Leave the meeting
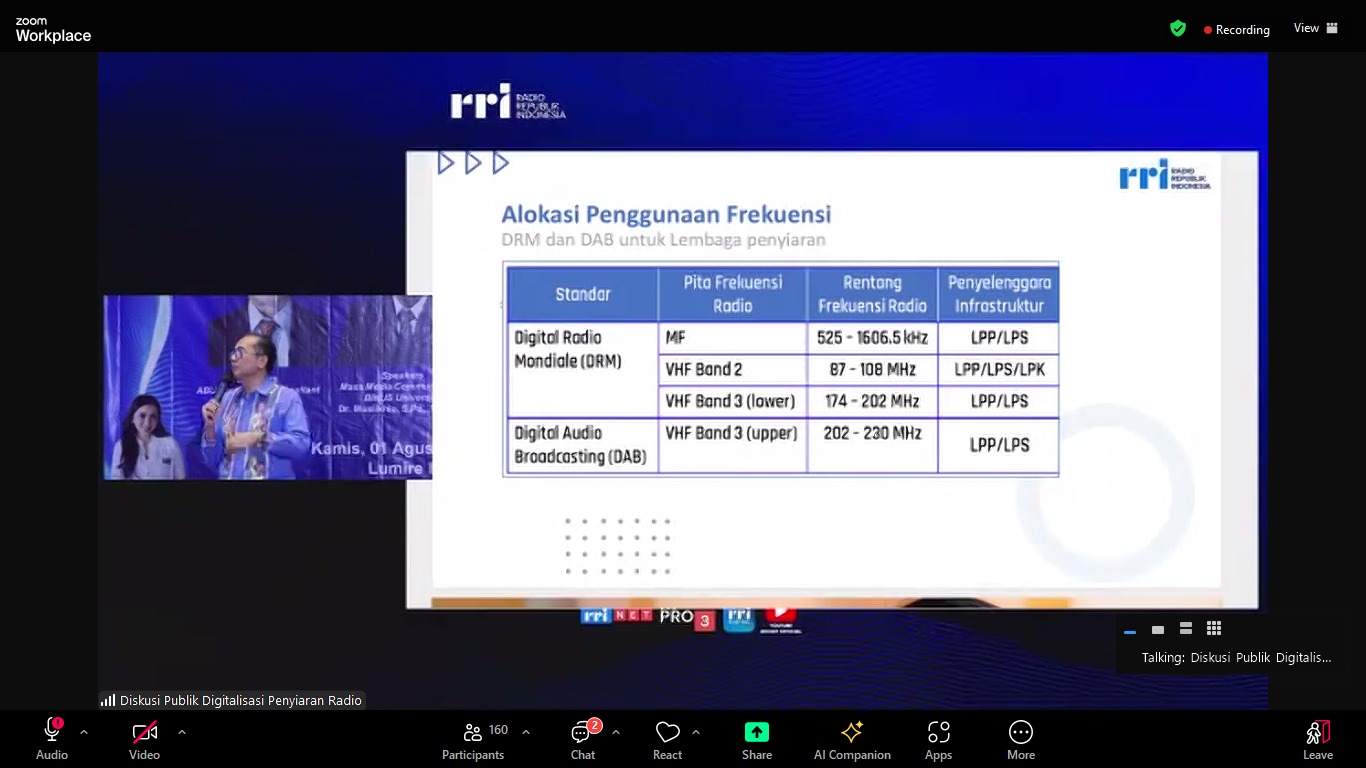Image resolution: width=1366 pixels, height=768 pixels. coord(1317,739)
